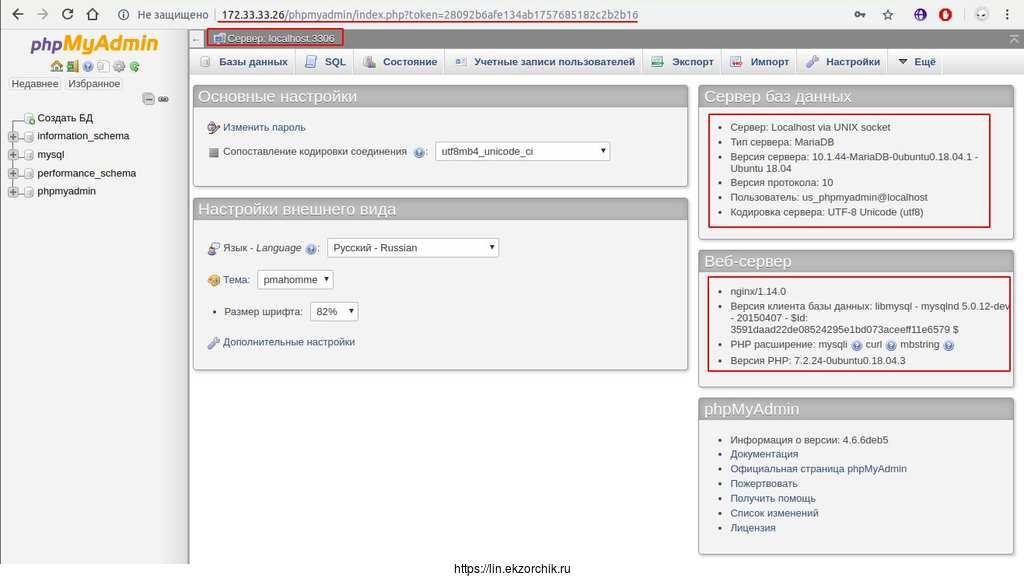Click the Изменить пароль link
This screenshot has width=1024, height=577.
point(264,128)
